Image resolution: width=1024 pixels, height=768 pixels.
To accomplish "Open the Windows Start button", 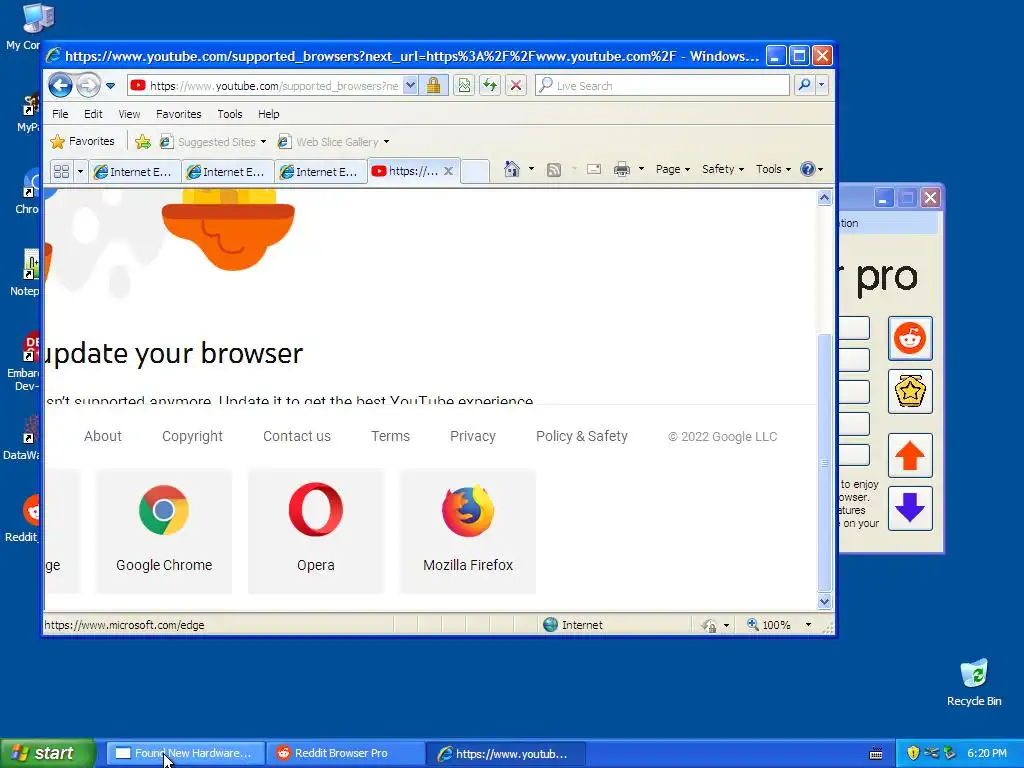I will pos(46,753).
